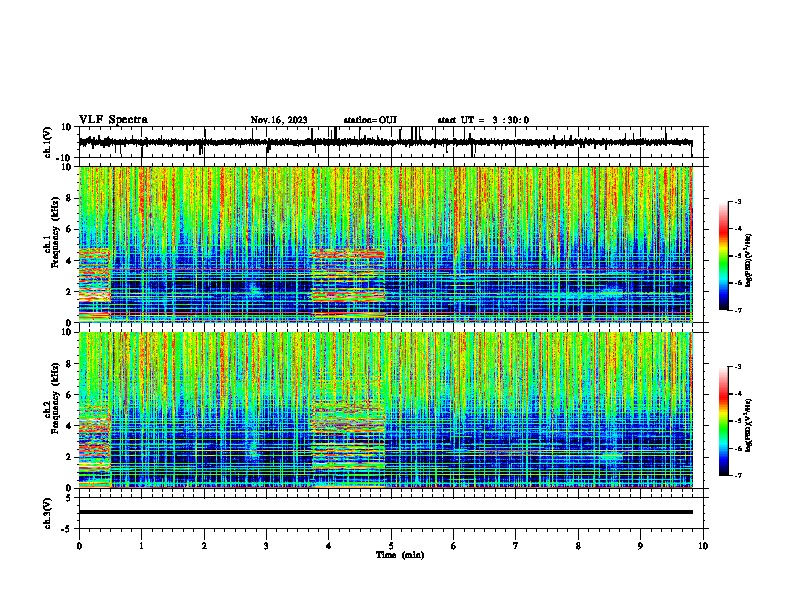The height and width of the screenshot is (612, 792).
Task: Click the ch.2 "Frequency (kHz)" axis label
Action: [x=55, y=399]
